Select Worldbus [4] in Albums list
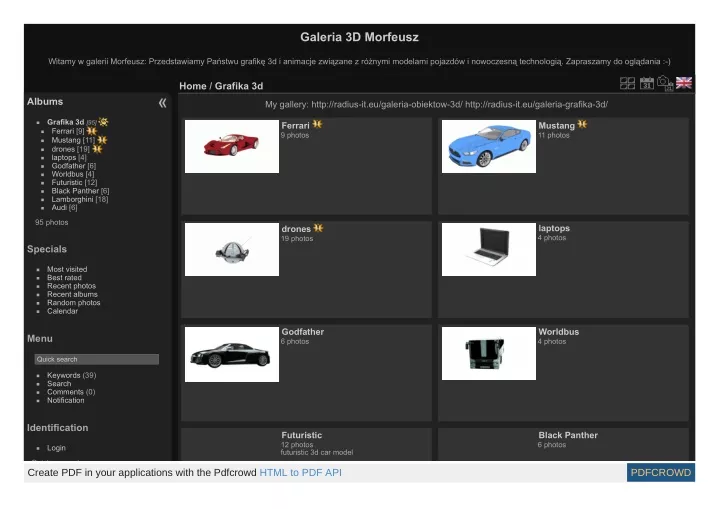Image resolution: width=720 pixels, height=509 pixels. (x=73, y=174)
